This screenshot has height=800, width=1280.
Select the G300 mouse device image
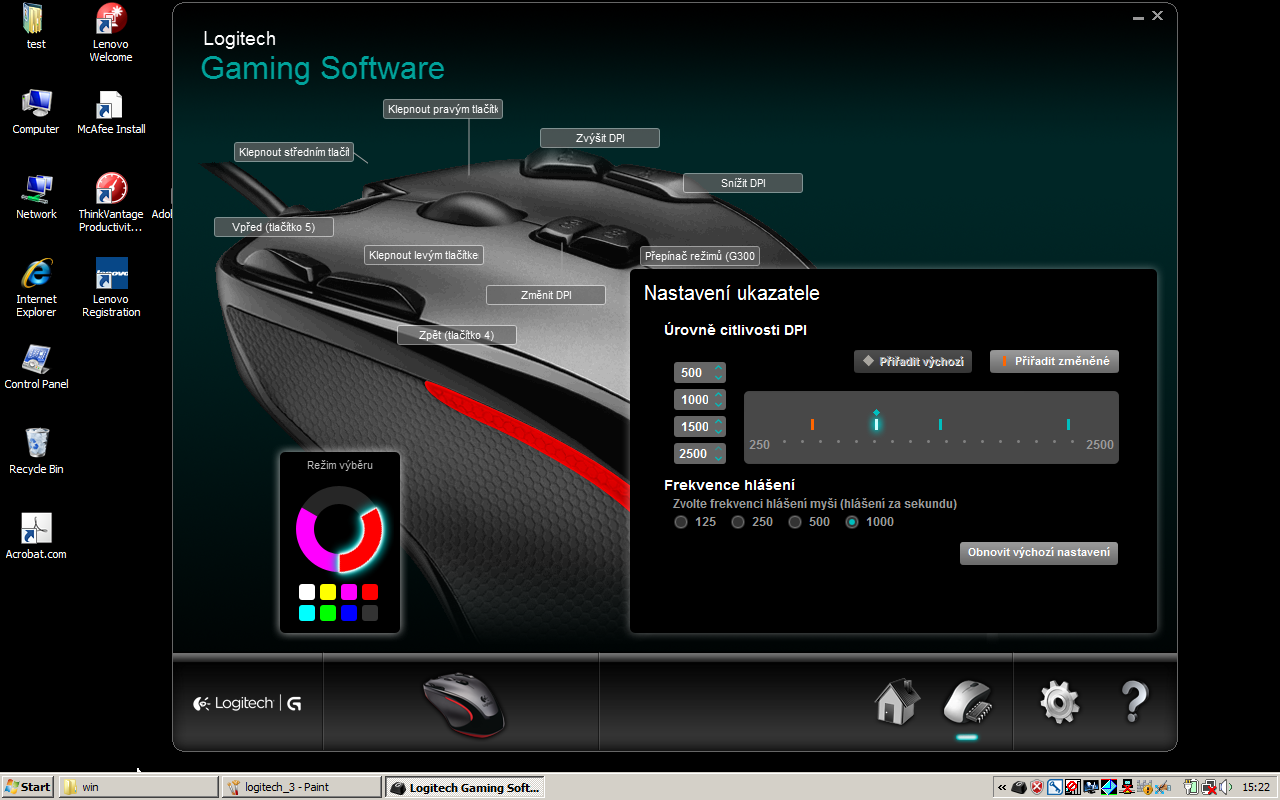click(x=463, y=704)
